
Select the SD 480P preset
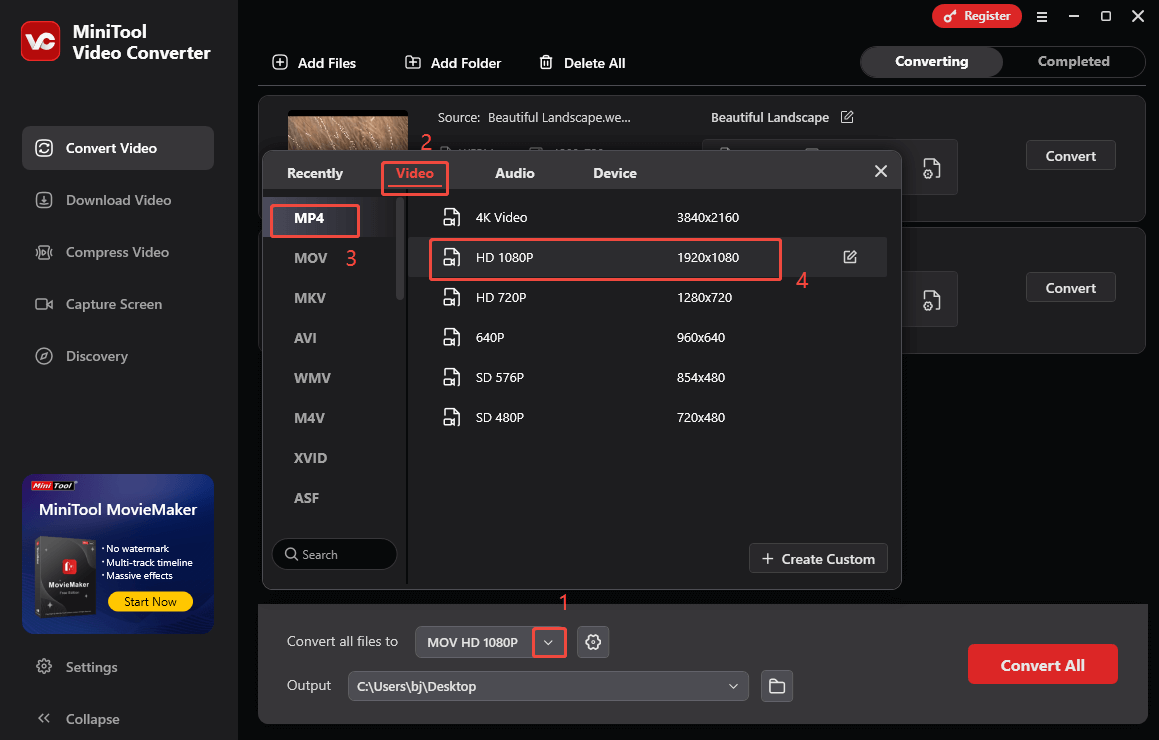click(x=648, y=417)
